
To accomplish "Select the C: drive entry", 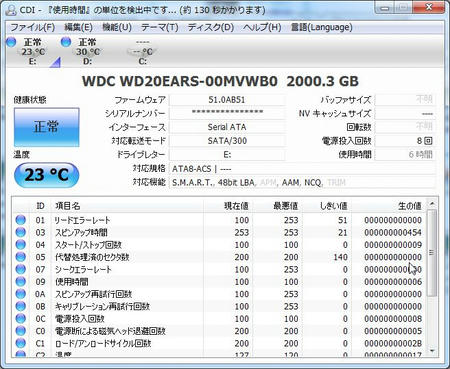I will 143,52.
